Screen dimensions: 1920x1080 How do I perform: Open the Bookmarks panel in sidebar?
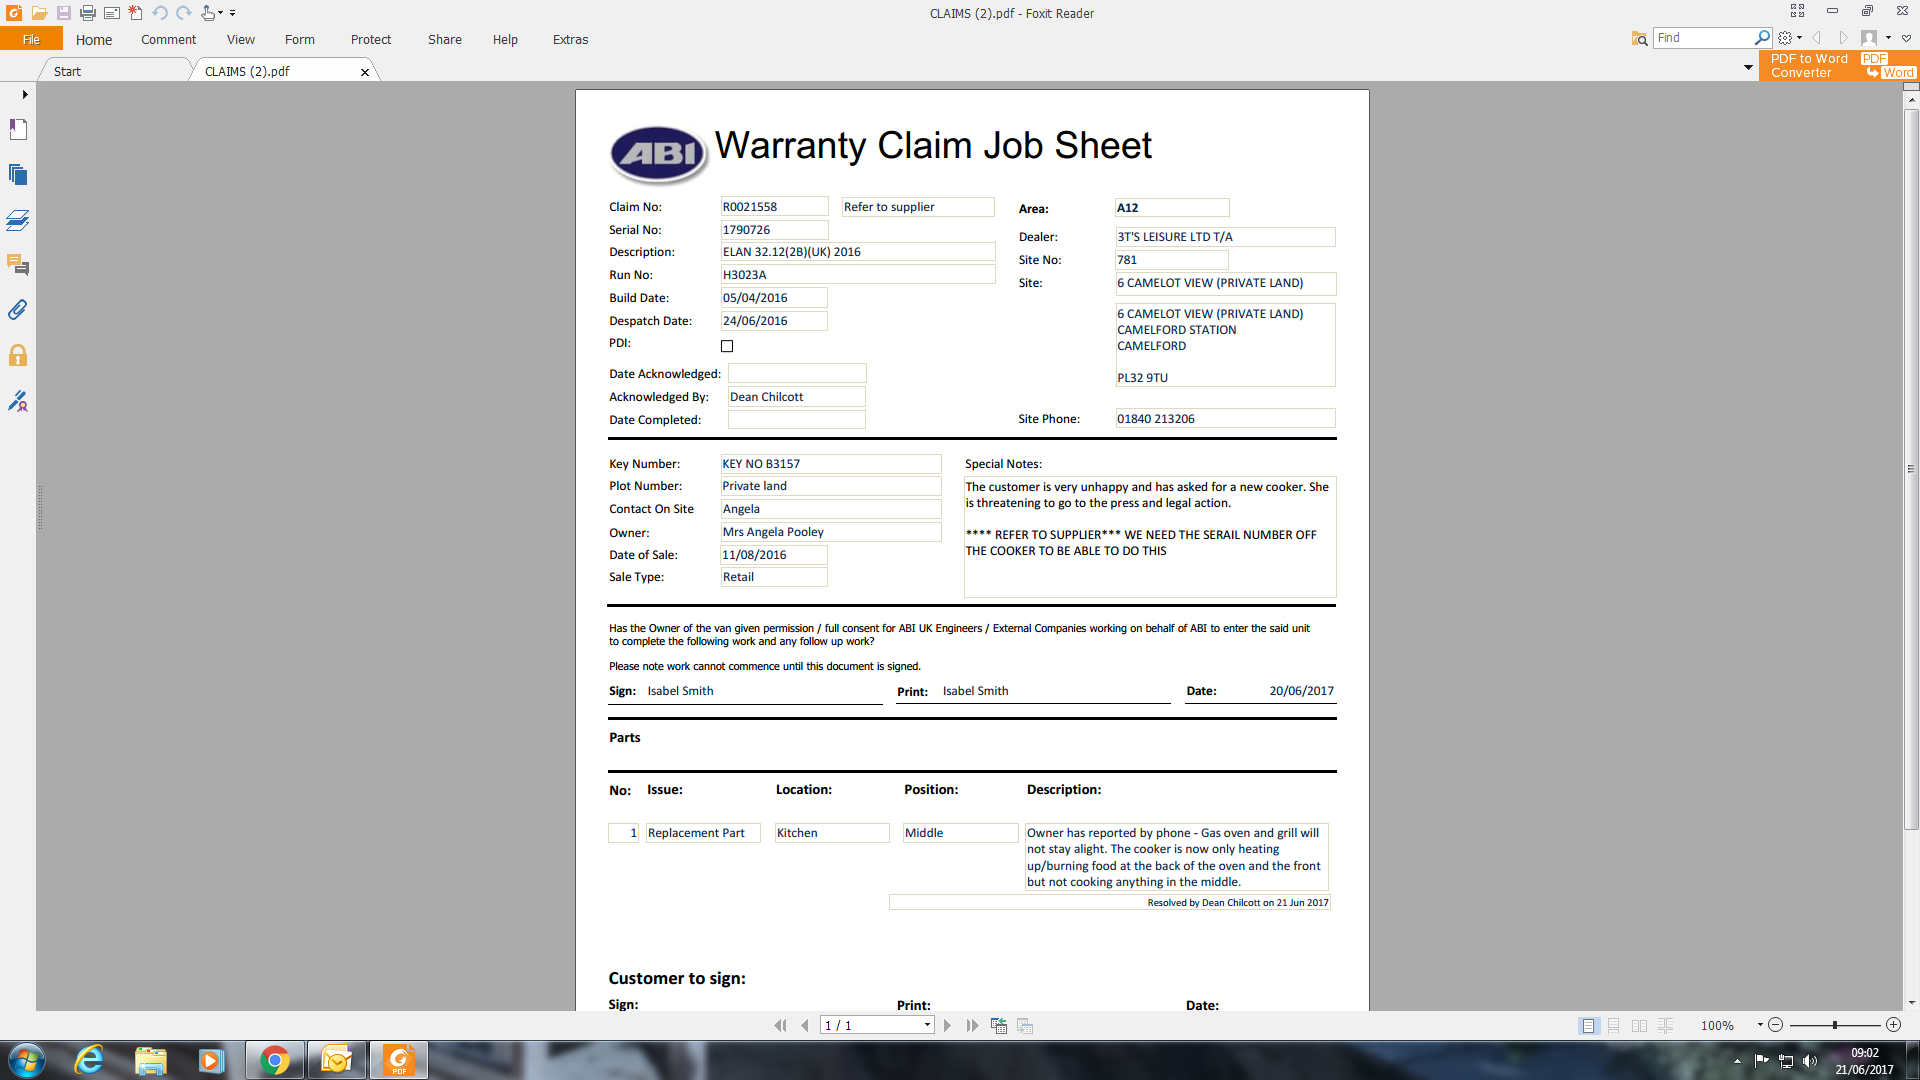[18, 129]
